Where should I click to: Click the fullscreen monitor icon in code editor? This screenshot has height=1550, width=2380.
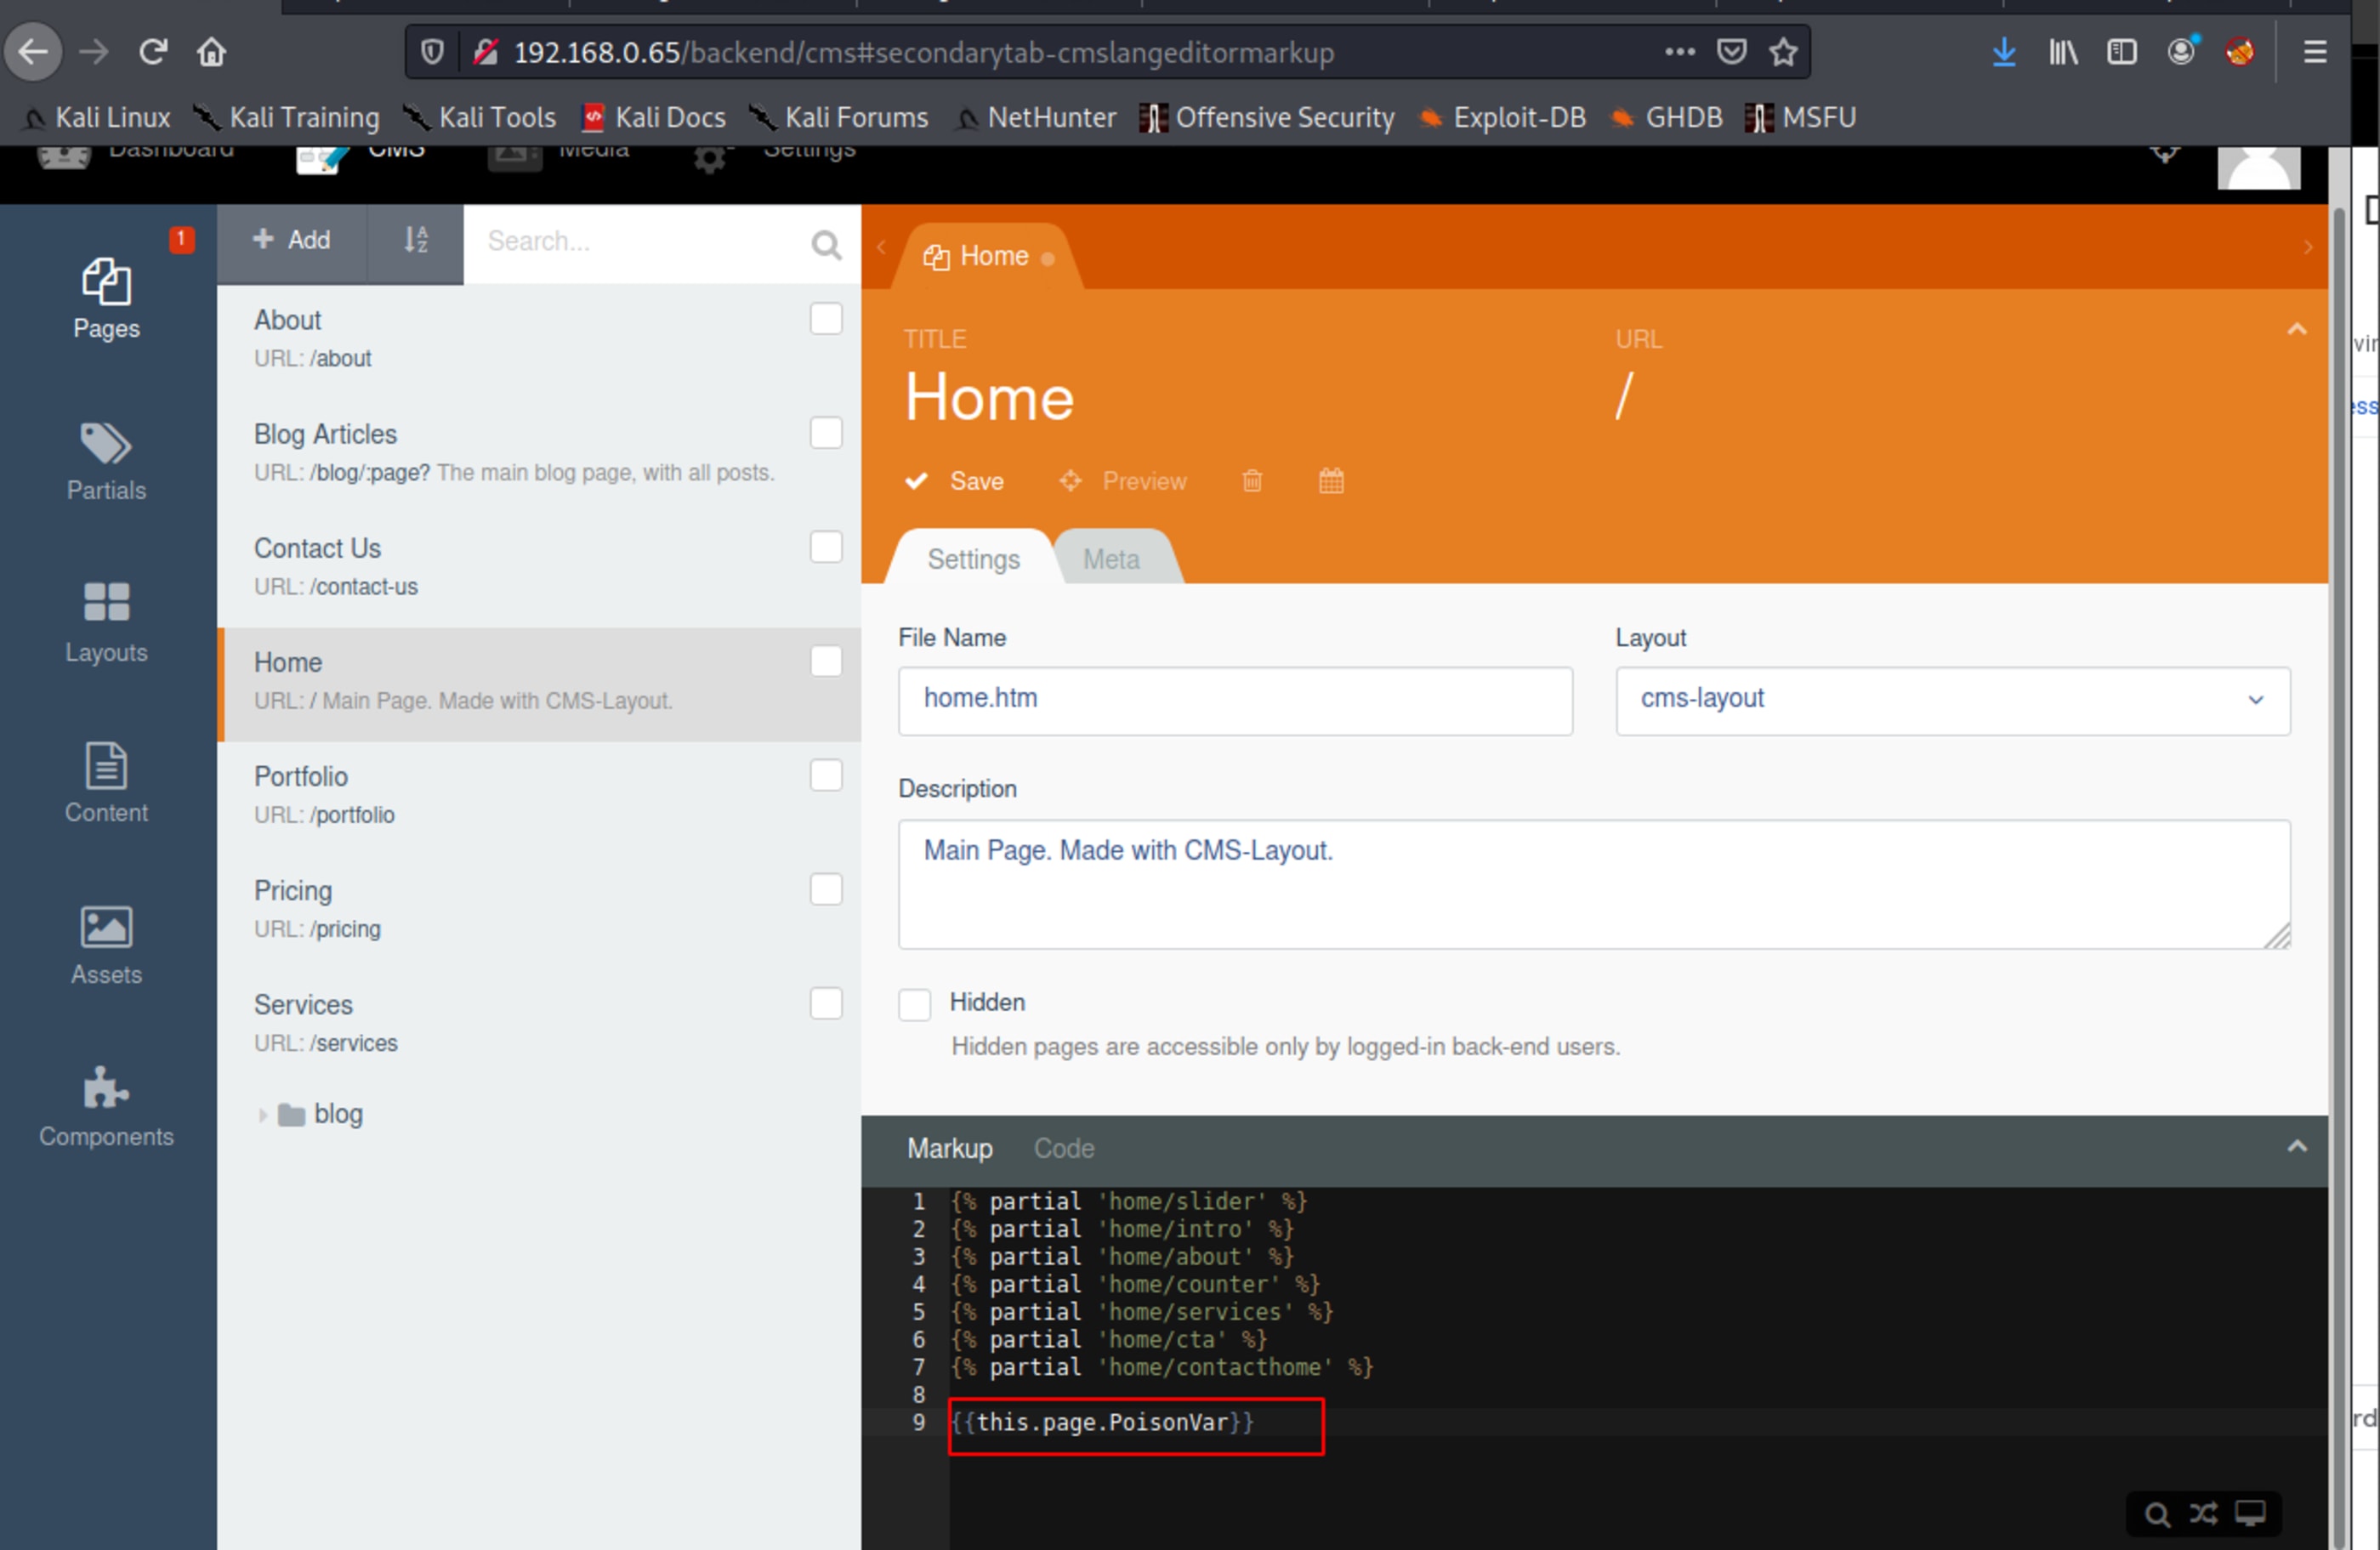2250,1513
